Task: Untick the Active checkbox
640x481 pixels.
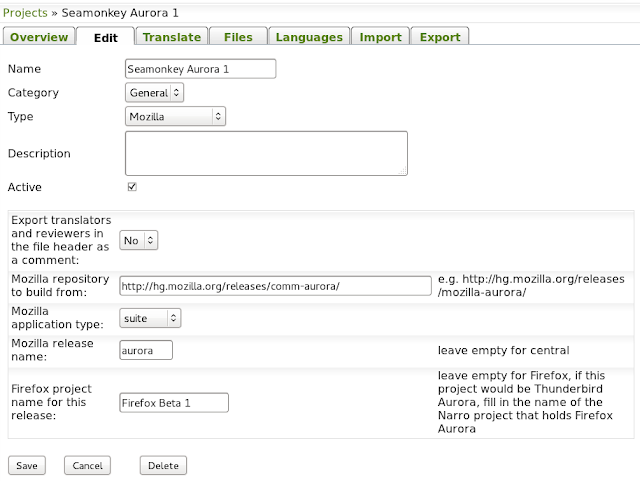Action: click(132, 187)
